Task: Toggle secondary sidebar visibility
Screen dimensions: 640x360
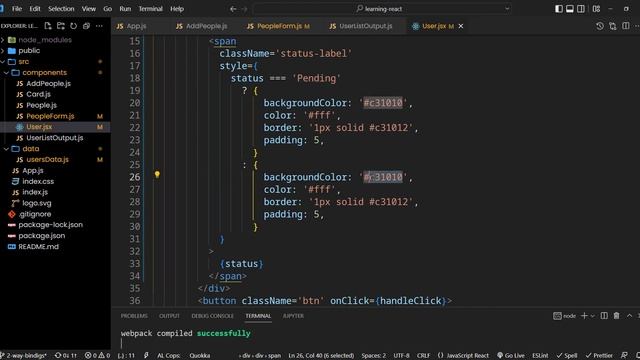Action: [581, 9]
